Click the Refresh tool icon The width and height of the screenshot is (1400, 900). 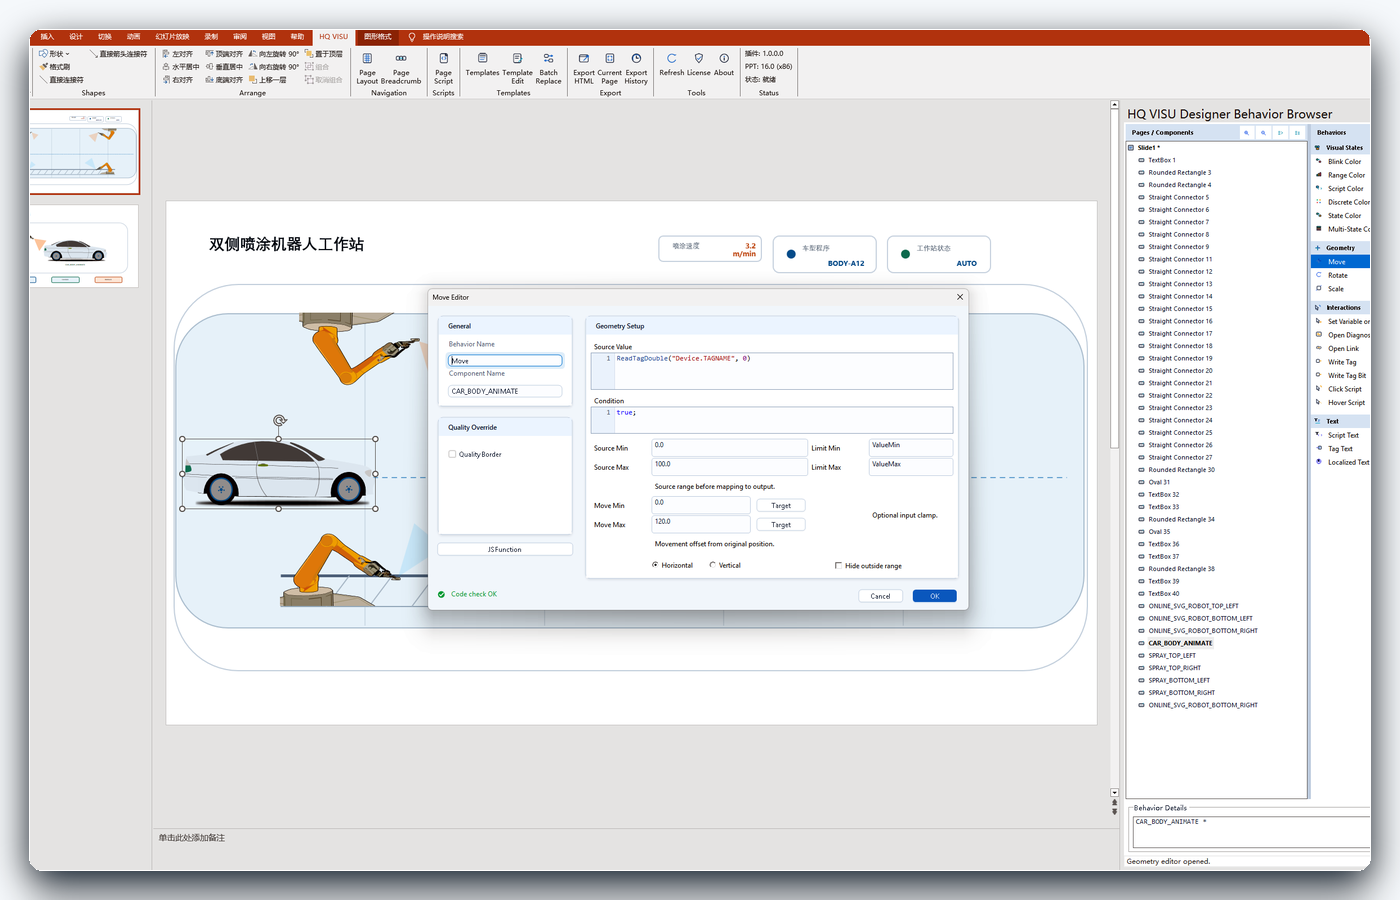coord(672,65)
